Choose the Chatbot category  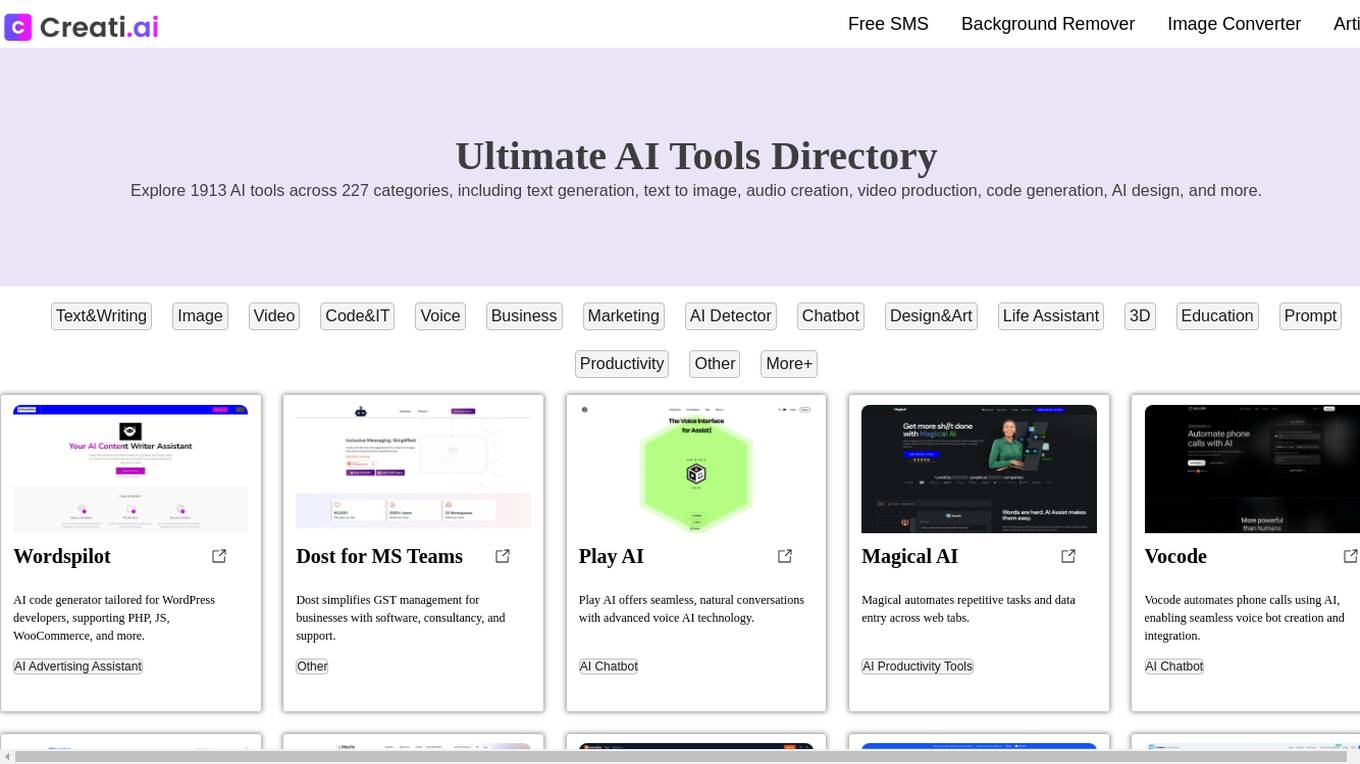pyautogui.click(x=831, y=316)
